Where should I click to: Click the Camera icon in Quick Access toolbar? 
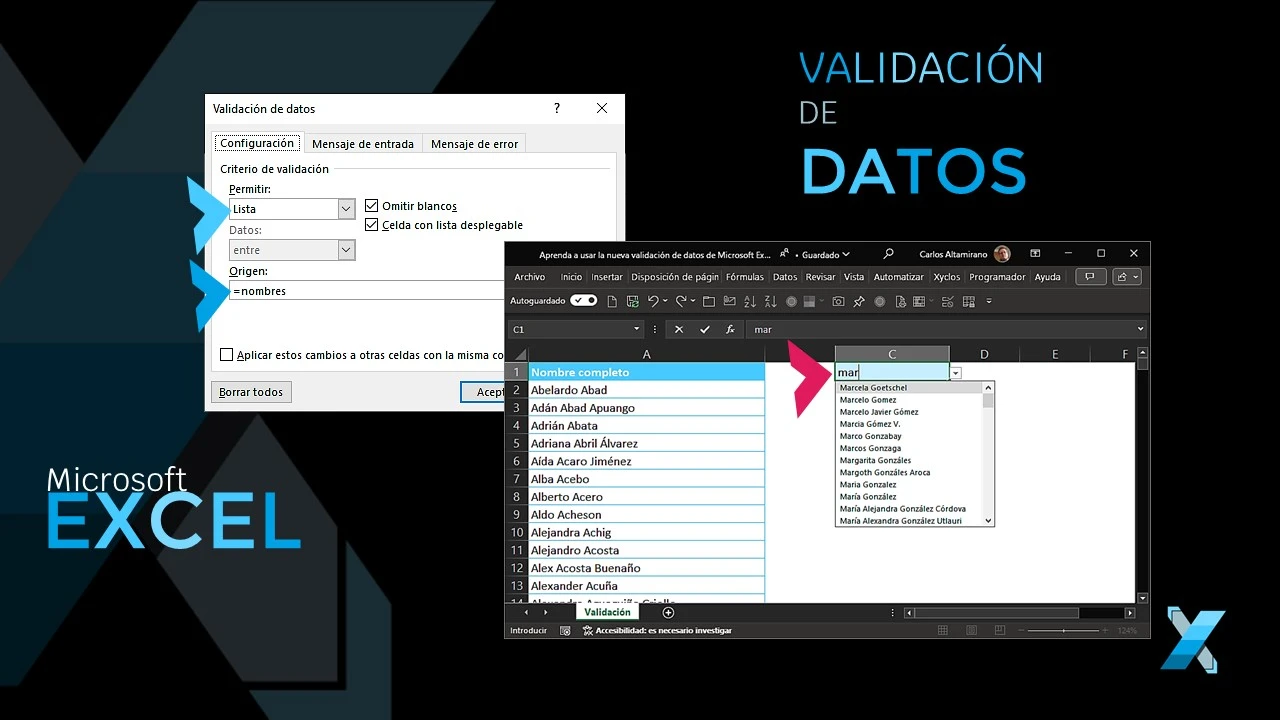(838, 301)
